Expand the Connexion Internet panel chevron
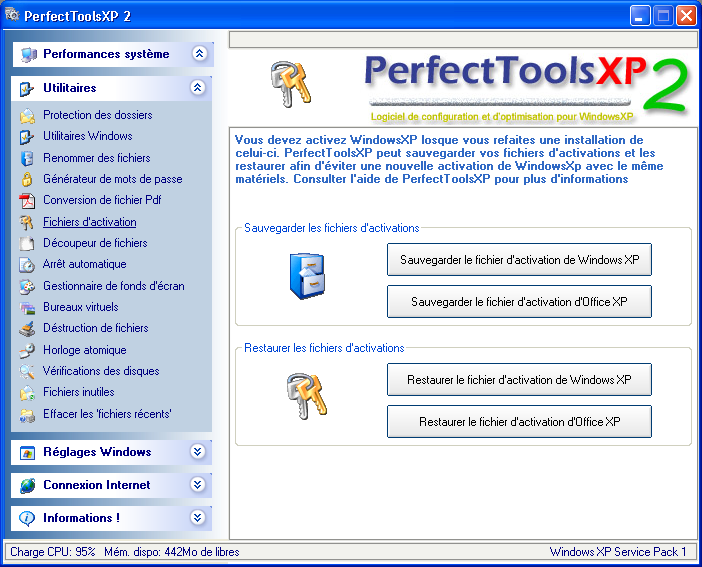Viewport: 702px width, 567px height. pos(197,484)
